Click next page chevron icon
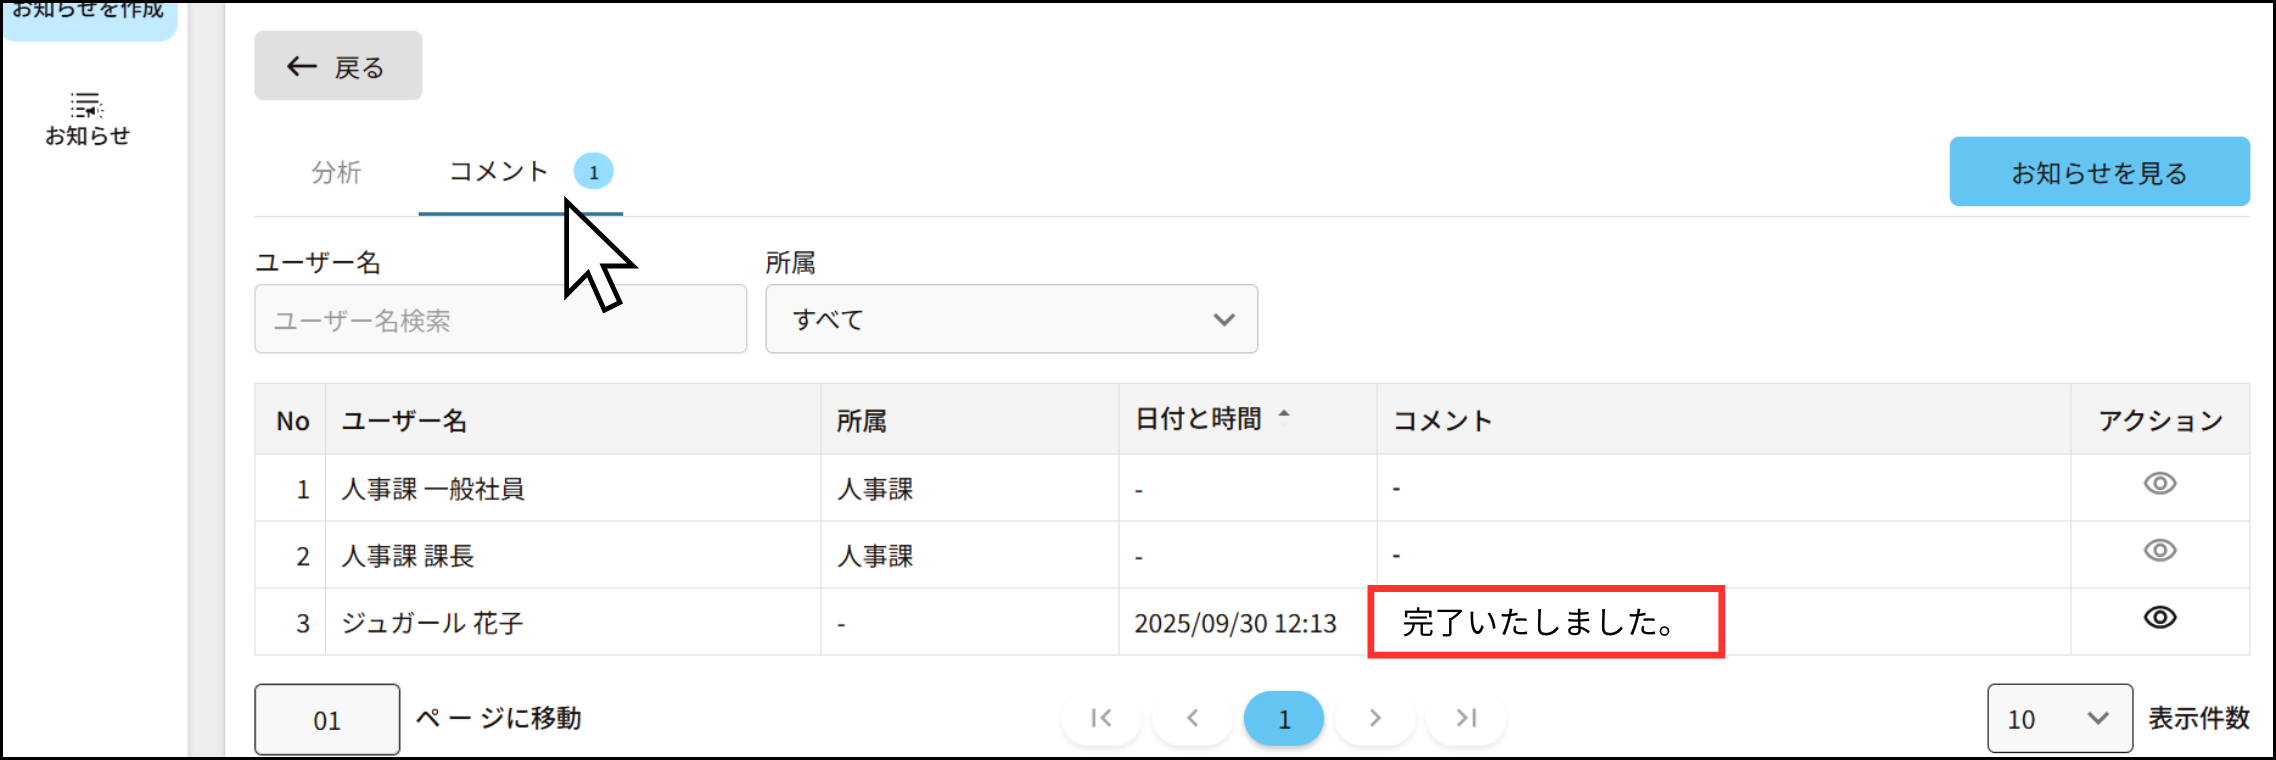This screenshot has width=2276, height=760. pyautogui.click(x=1375, y=718)
